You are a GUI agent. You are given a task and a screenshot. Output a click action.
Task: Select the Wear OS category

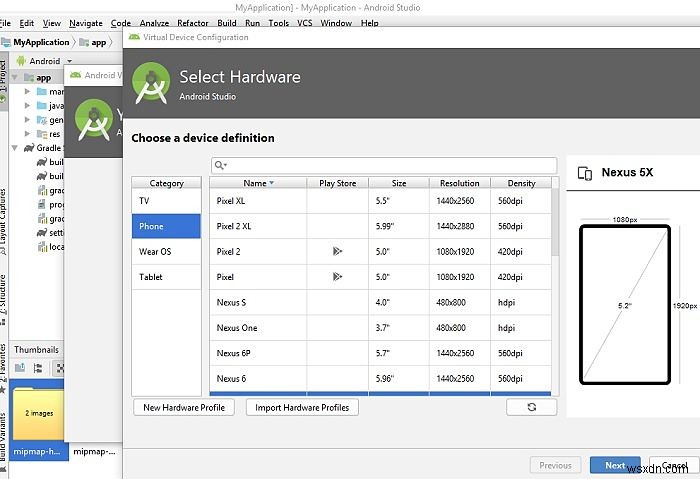(166, 252)
